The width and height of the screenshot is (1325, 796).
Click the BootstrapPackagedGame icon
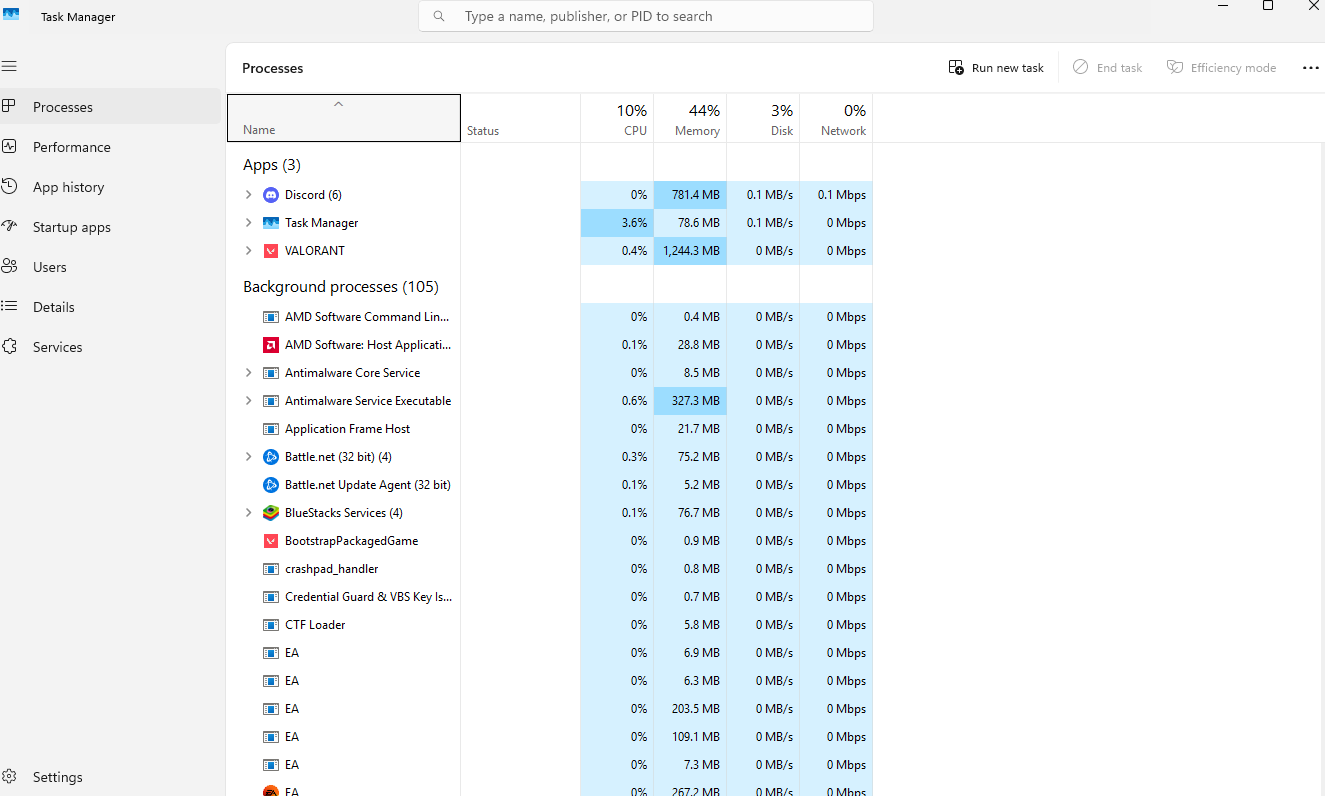[x=271, y=541]
